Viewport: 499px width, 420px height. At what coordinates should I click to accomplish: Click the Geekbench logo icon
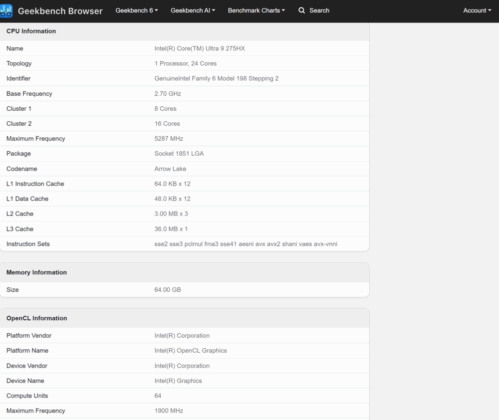click(6, 11)
